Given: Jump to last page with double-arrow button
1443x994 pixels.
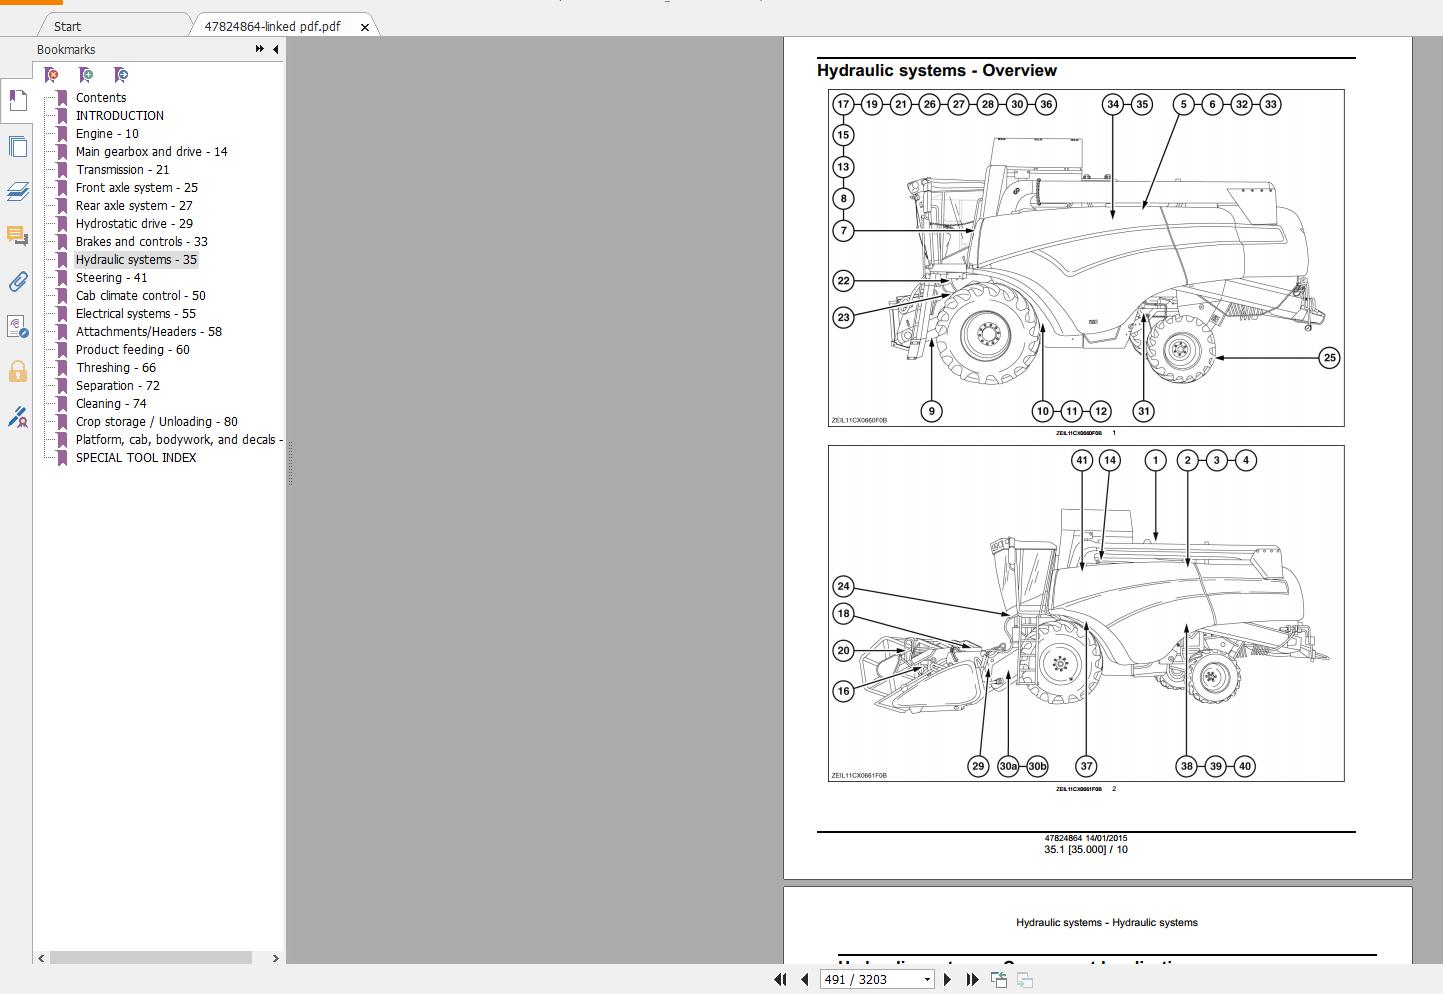Looking at the screenshot, I should [971, 979].
